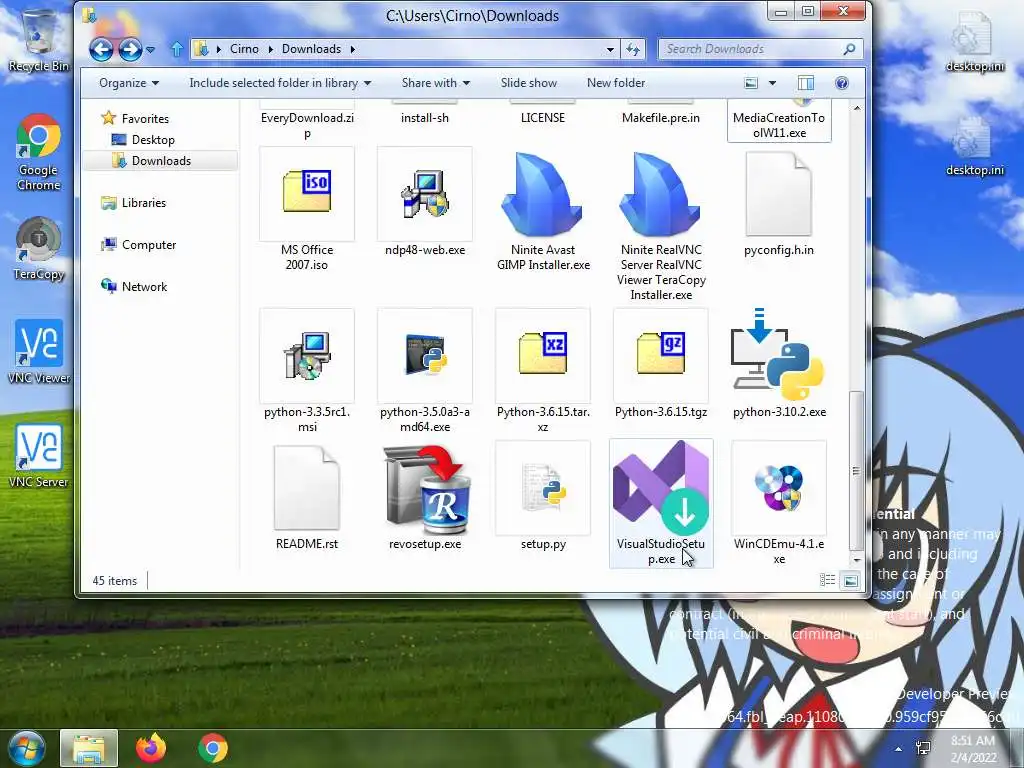This screenshot has height=768, width=1024.
Task: Open the Organize dropdown menu
Action: (x=129, y=83)
